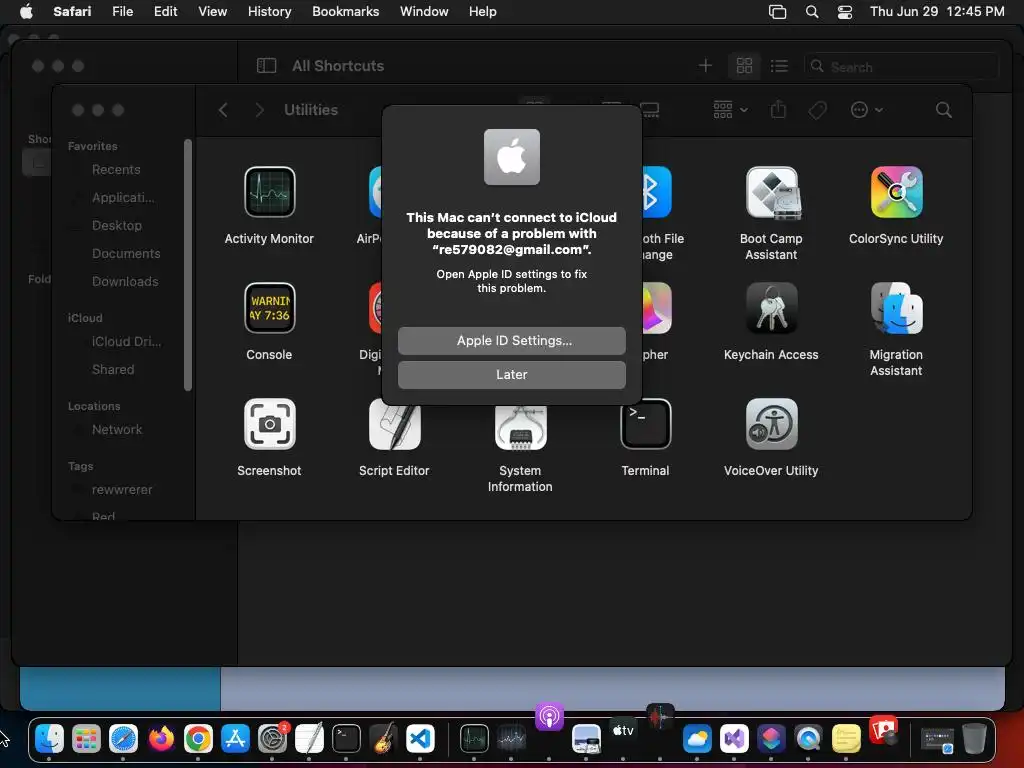Open System Information in Utilities
This screenshot has width=1024, height=768.
(x=520, y=428)
